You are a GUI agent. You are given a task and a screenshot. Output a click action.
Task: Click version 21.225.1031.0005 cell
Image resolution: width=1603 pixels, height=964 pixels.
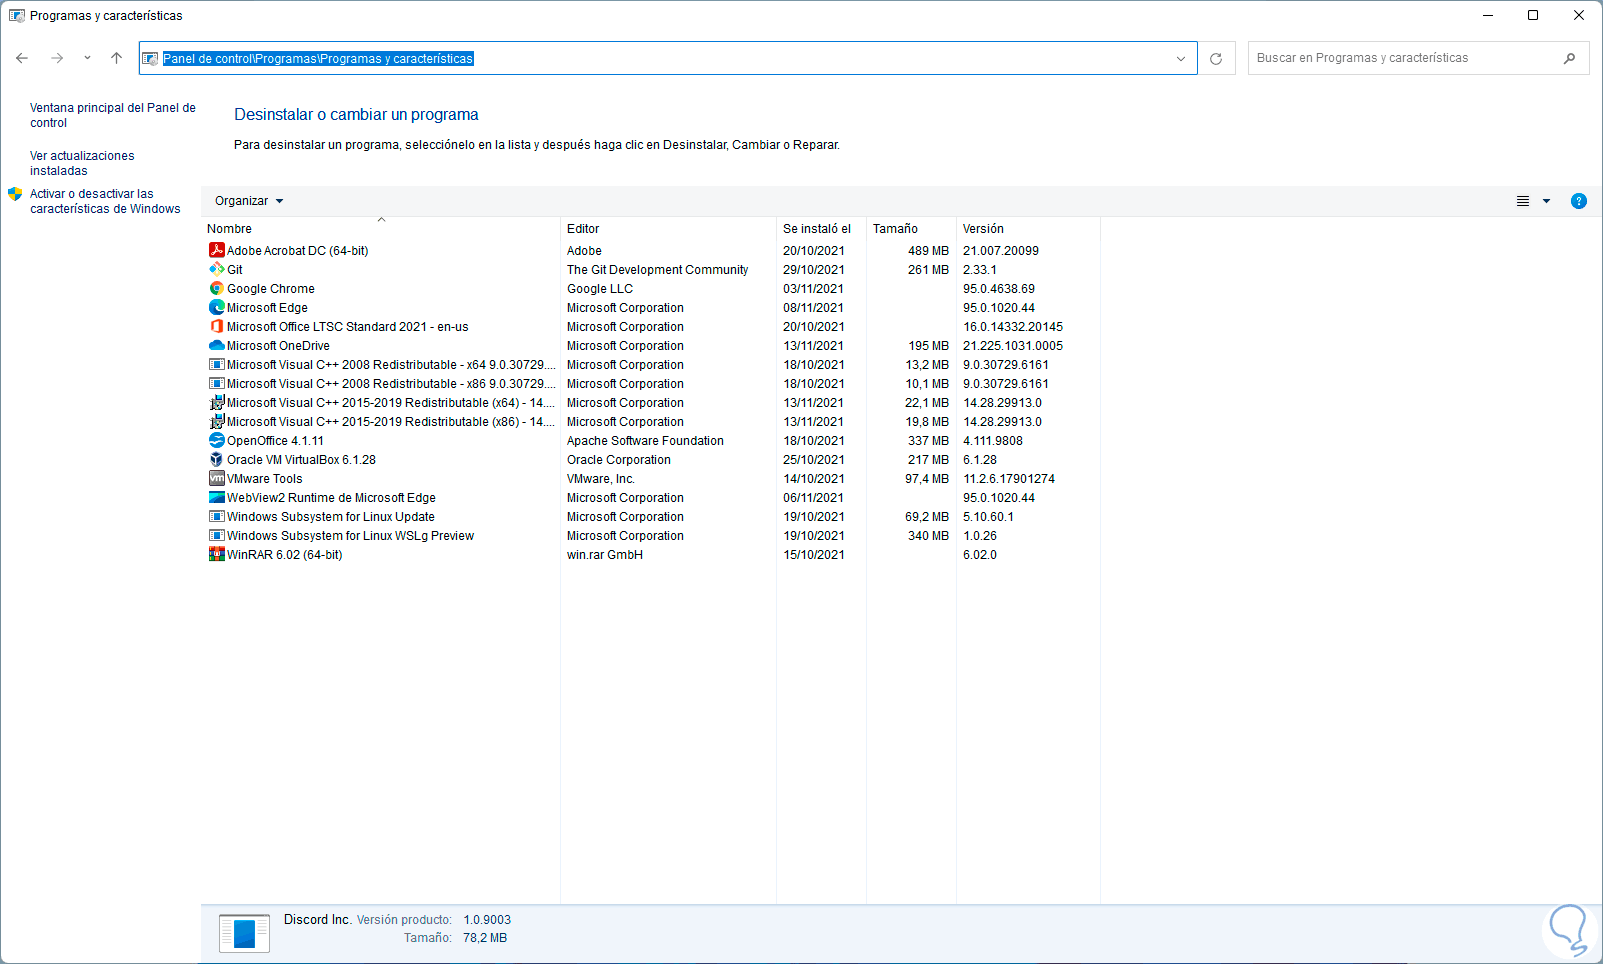(x=1013, y=346)
